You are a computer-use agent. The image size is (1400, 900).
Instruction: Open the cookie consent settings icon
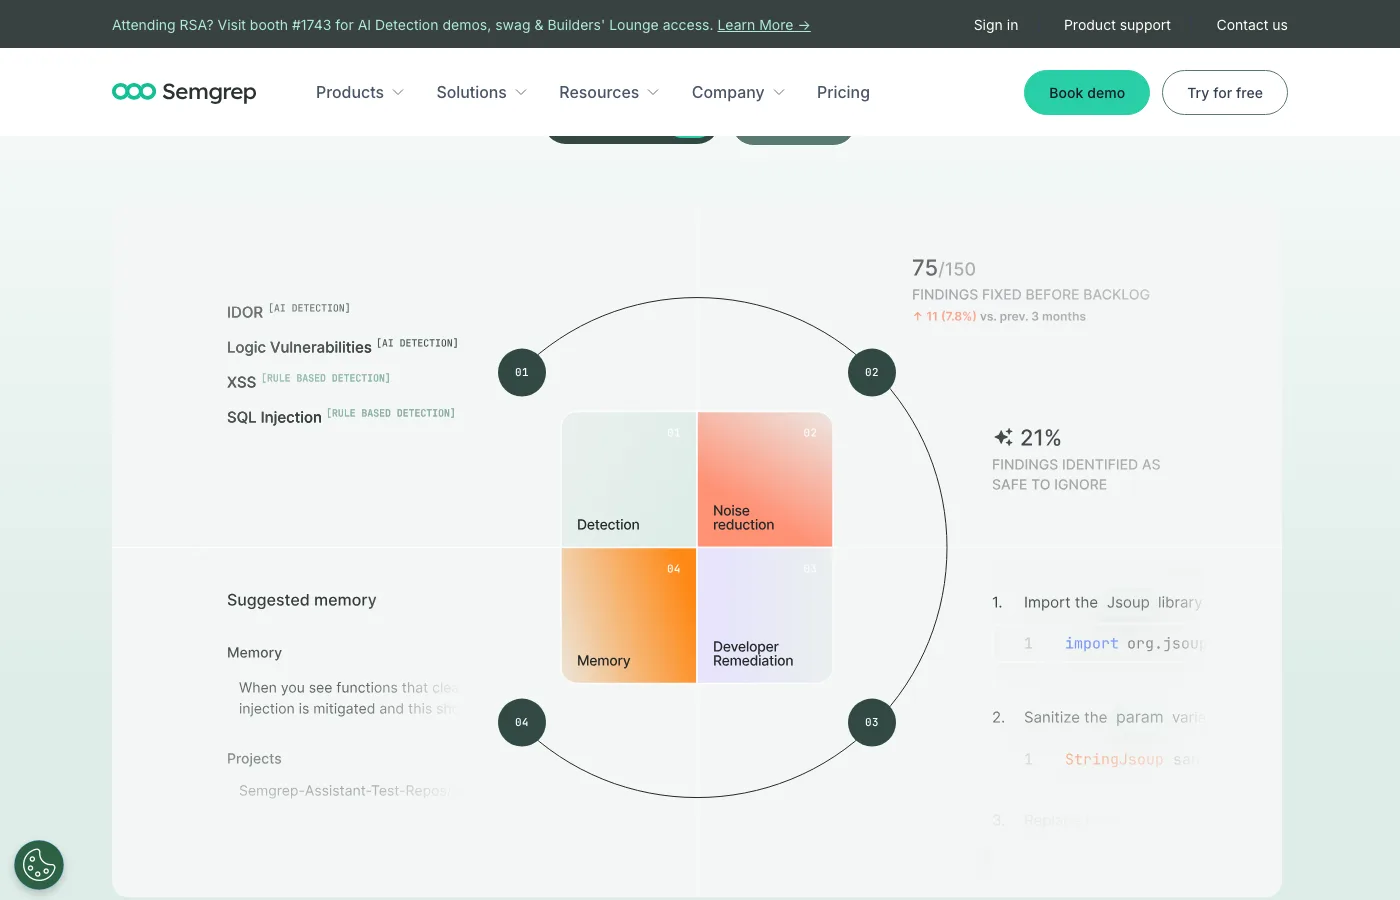point(38,864)
